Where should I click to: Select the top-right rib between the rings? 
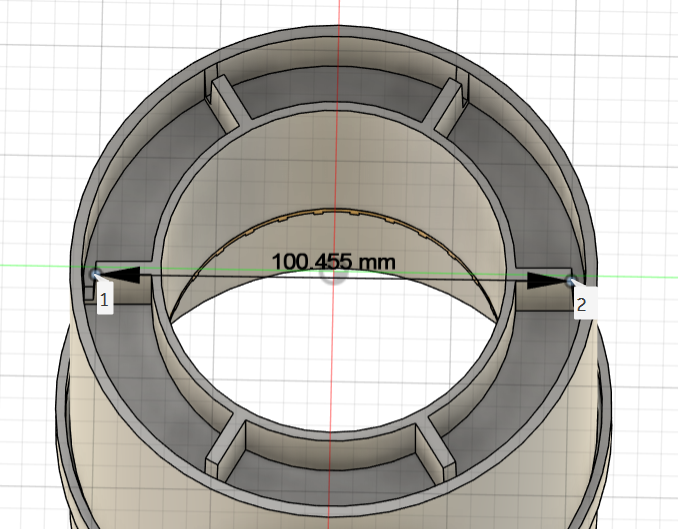tap(443, 106)
